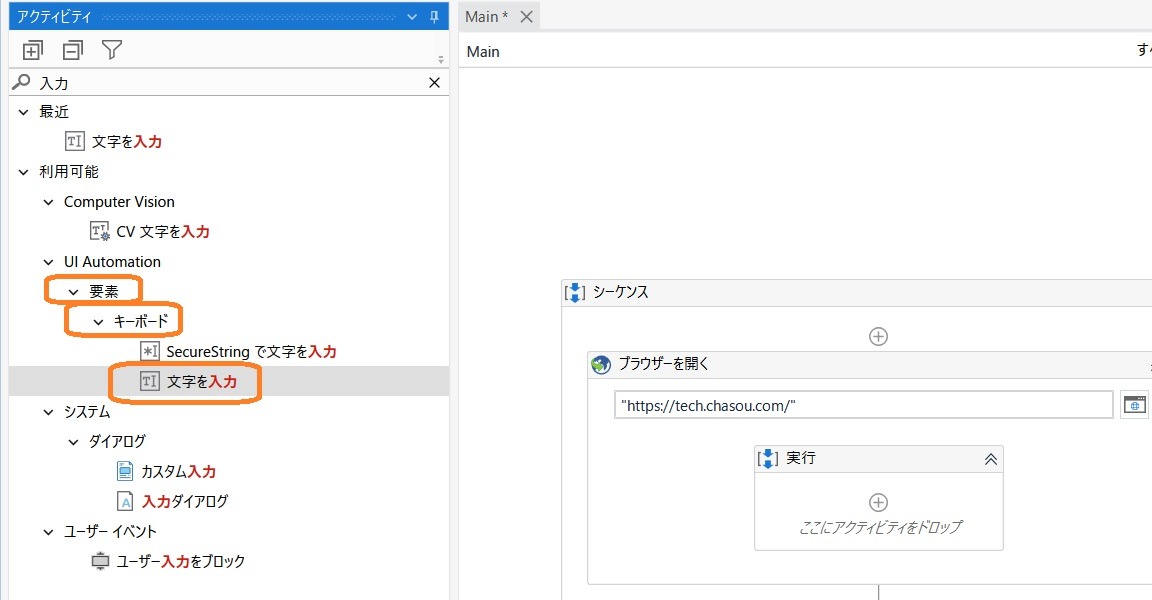Screen dimensions: 1152x600
Task: Click the シーケンス icon on the sequence header
Action: [573, 292]
